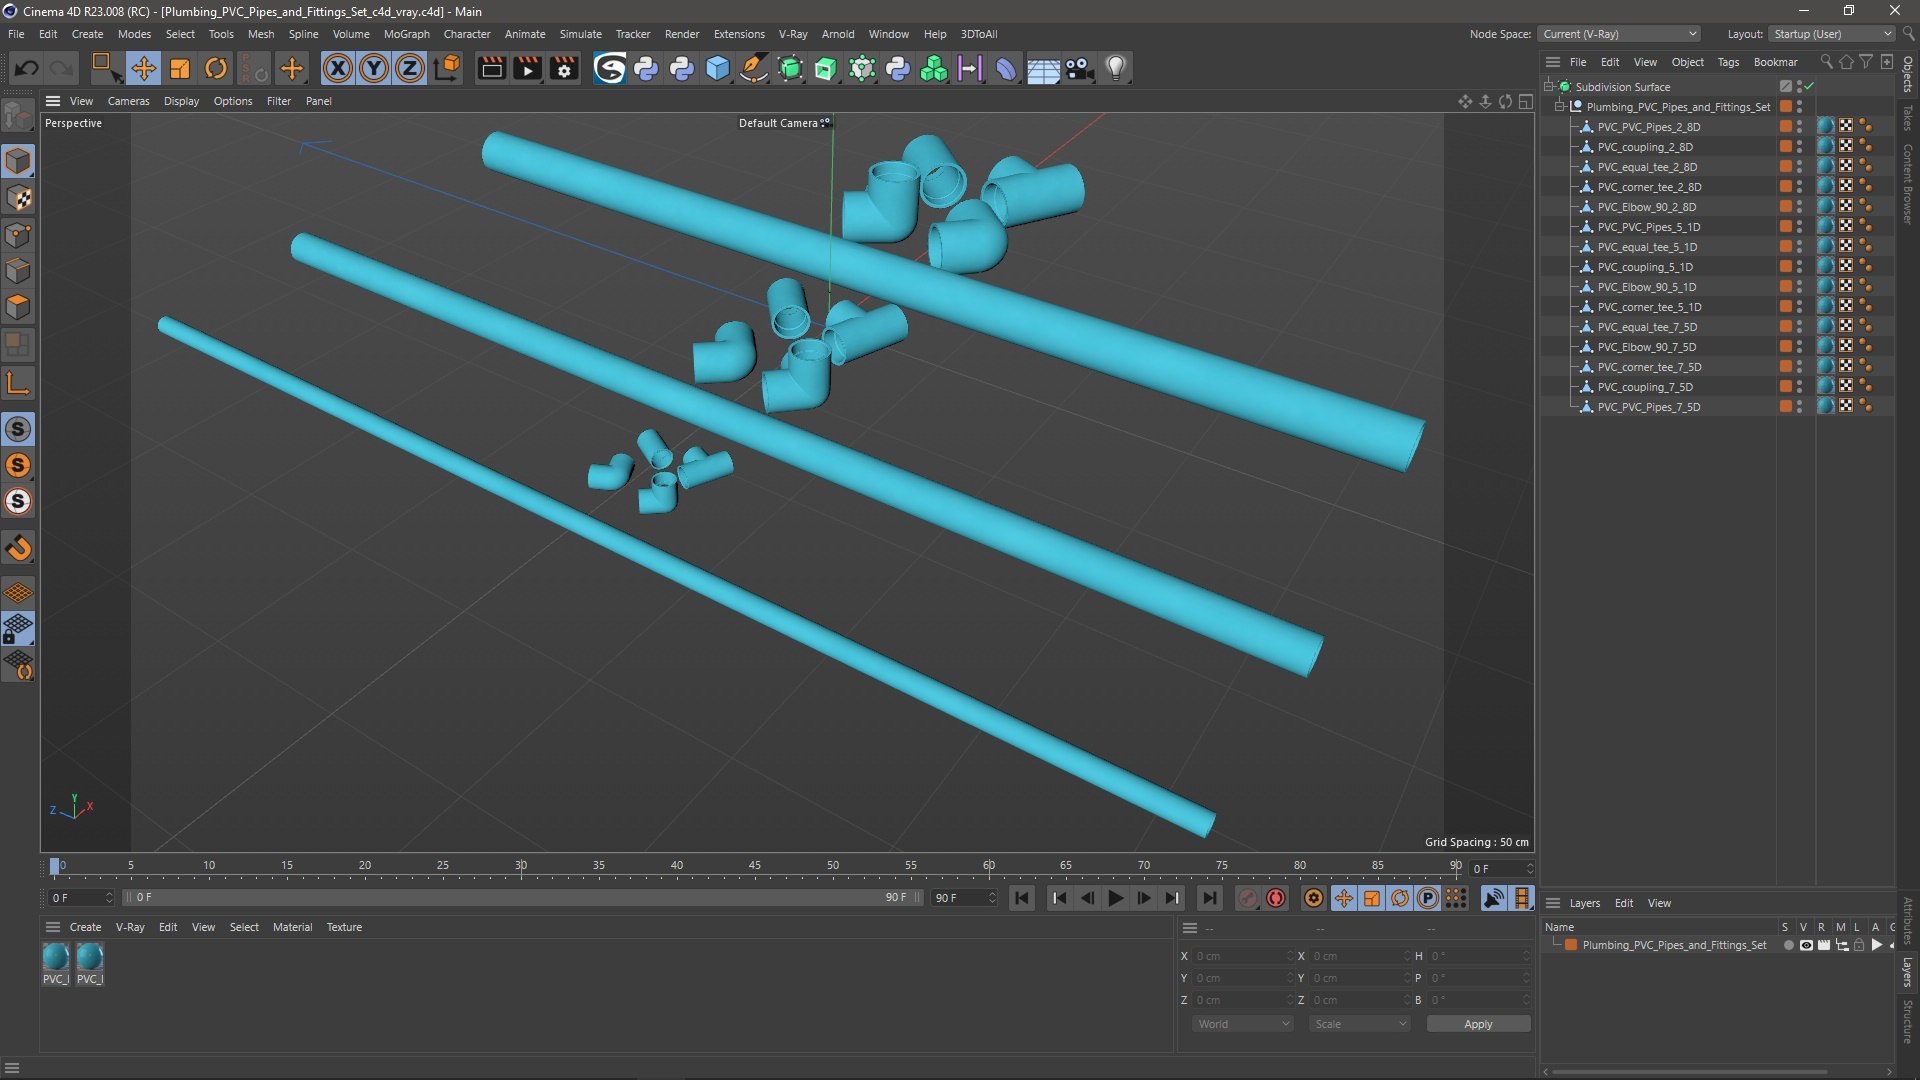
Task: Collapse the Subdivision Surface tree item
Action: tap(1548, 87)
